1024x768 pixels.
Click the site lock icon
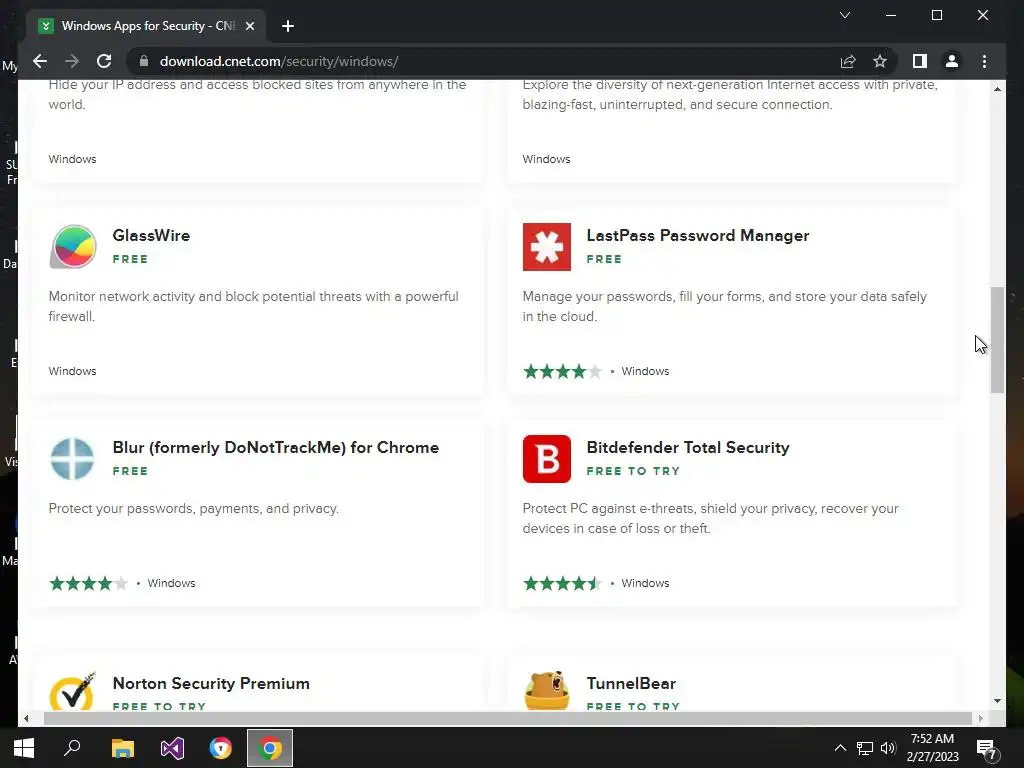(144, 61)
